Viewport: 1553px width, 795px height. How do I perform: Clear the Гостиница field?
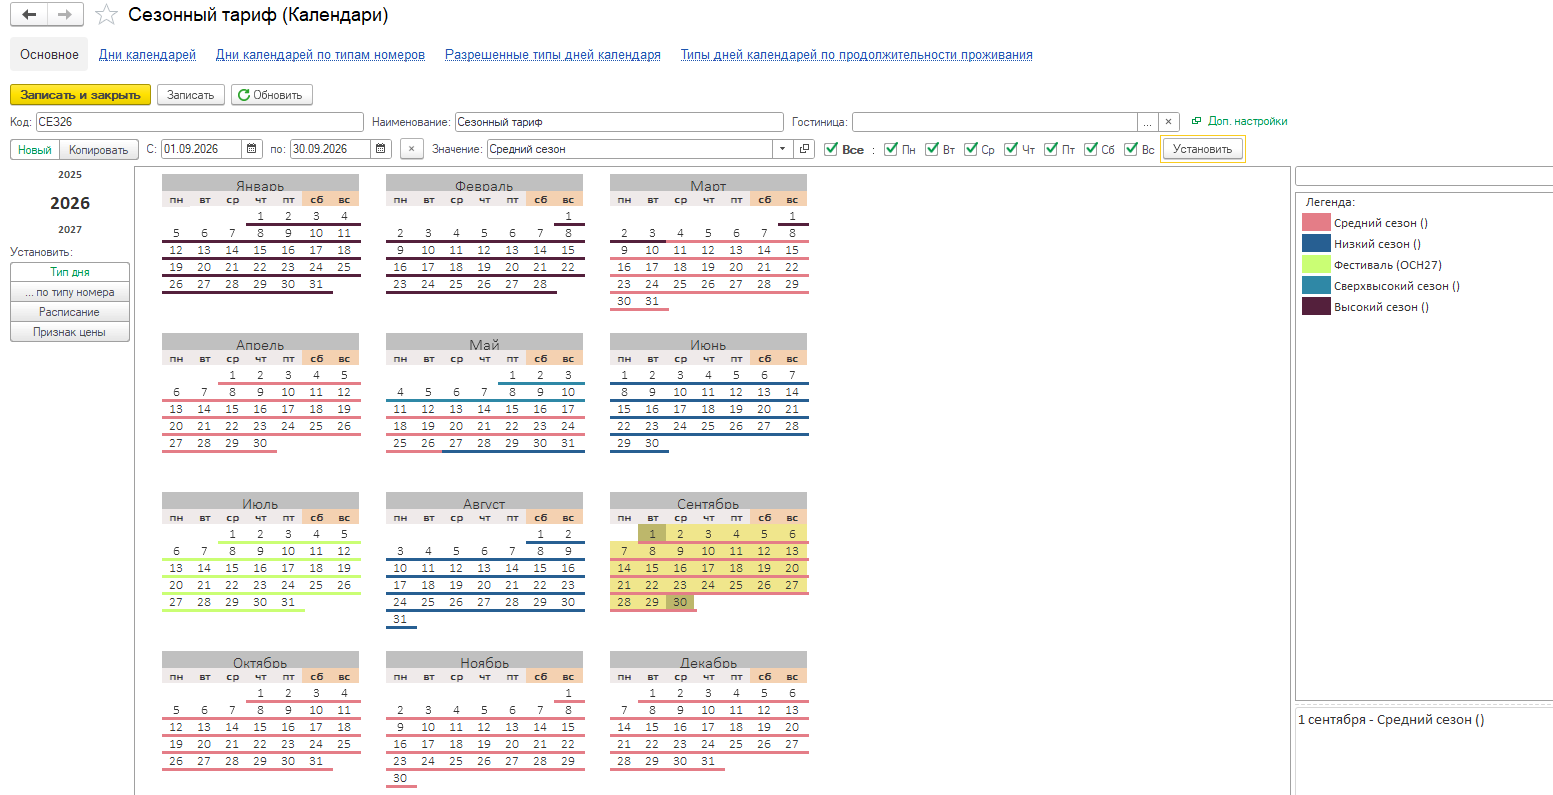pos(1169,122)
